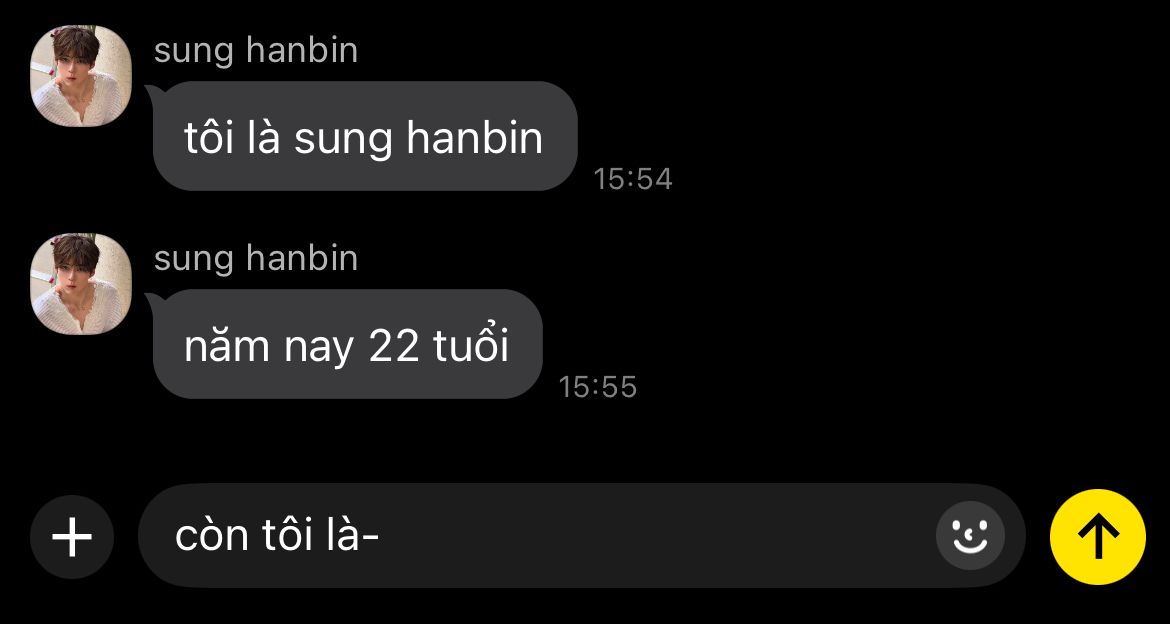Place cursor after the dash in the draft text
The height and width of the screenshot is (624, 1170).
click(382, 536)
